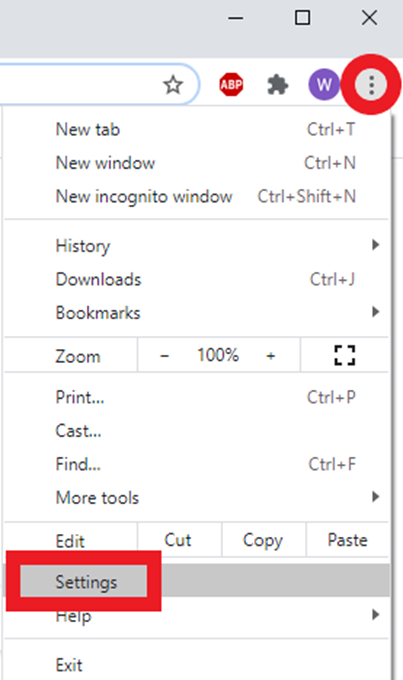Choose Exit at the menu bottom
403x680 pixels.
pyautogui.click(x=196, y=664)
